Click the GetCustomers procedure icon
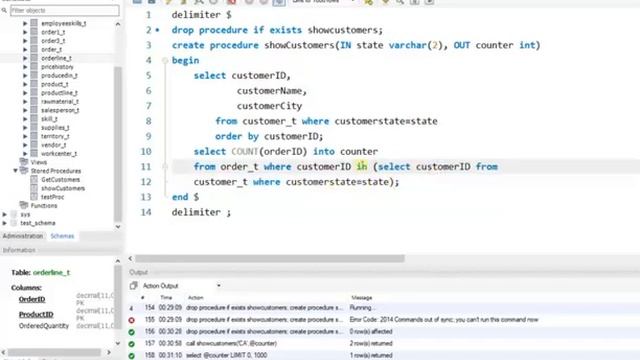This screenshot has width=640, height=360. tap(34, 180)
